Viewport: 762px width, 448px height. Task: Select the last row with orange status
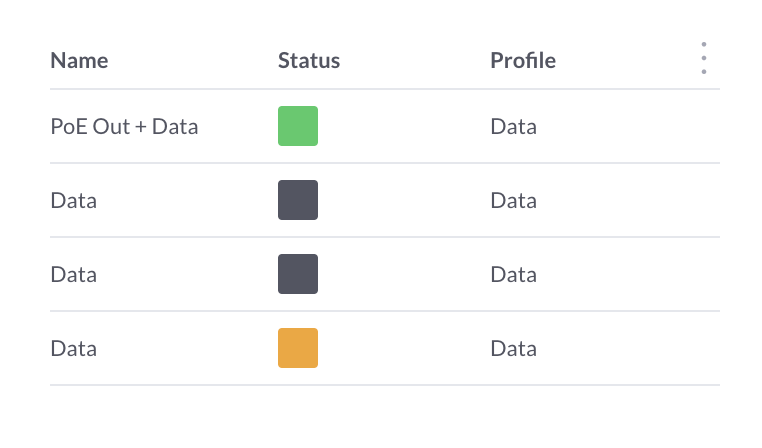click(x=400, y=349)
